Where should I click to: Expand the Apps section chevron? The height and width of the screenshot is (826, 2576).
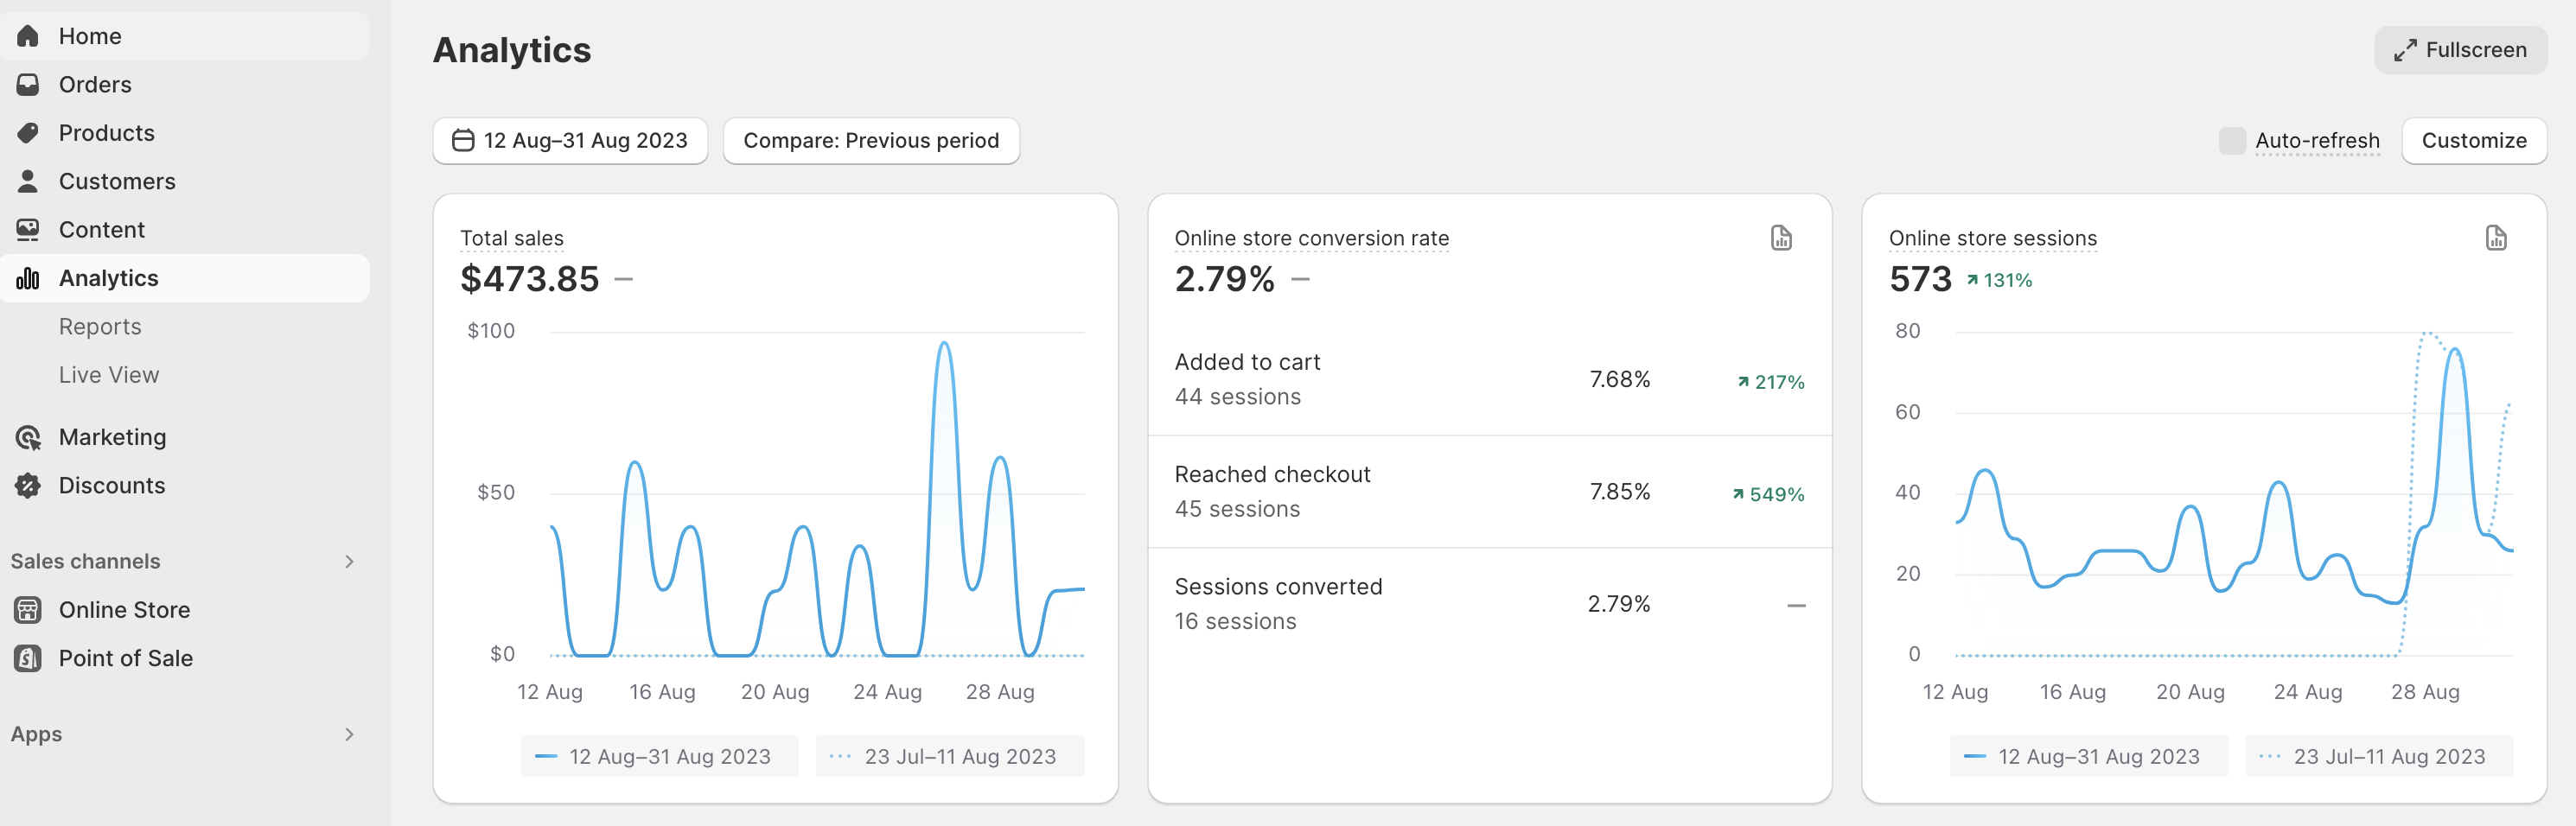(349, 734)
